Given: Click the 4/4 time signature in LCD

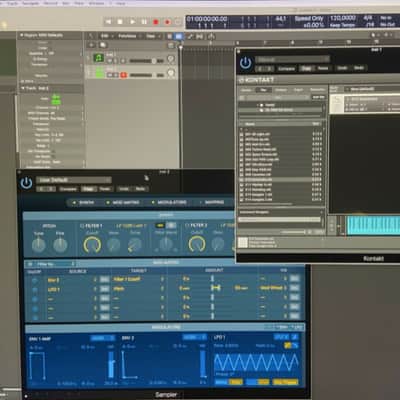Looking at the screenshot, I should [368, 17].
